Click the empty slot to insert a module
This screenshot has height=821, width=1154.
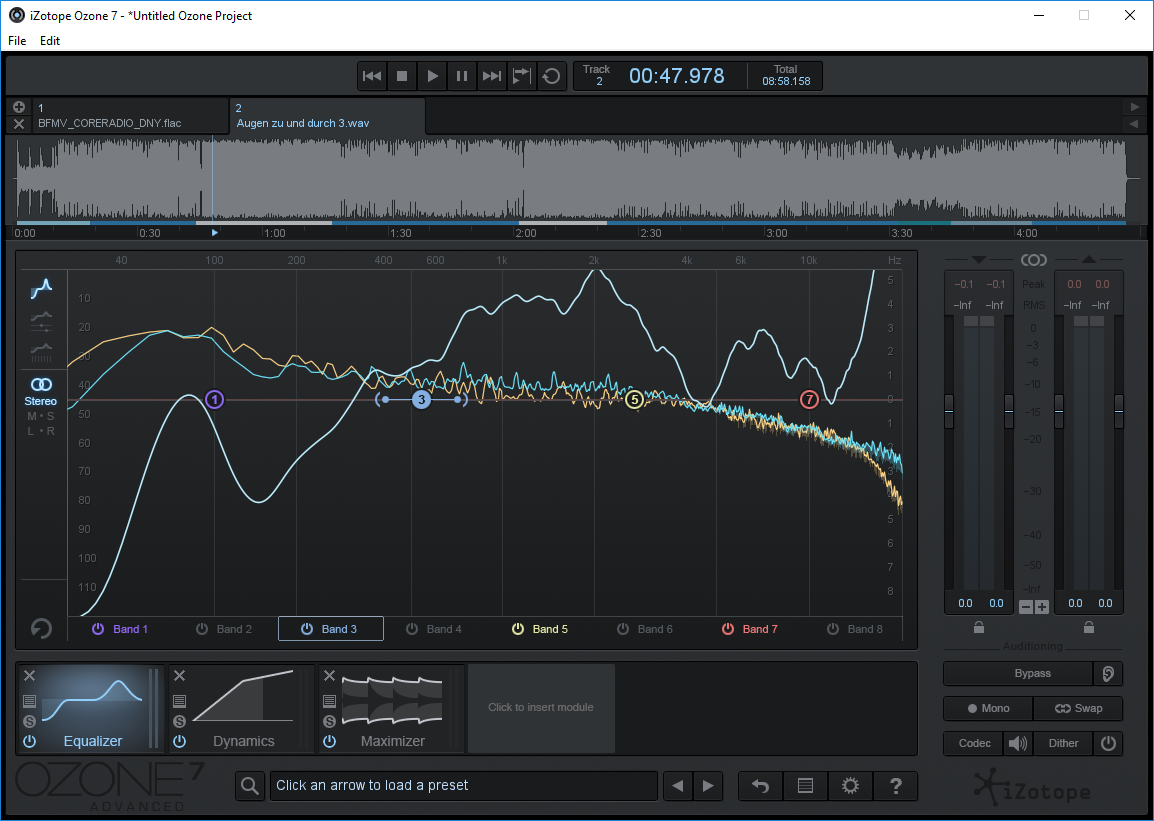click(x=541, y=708)
